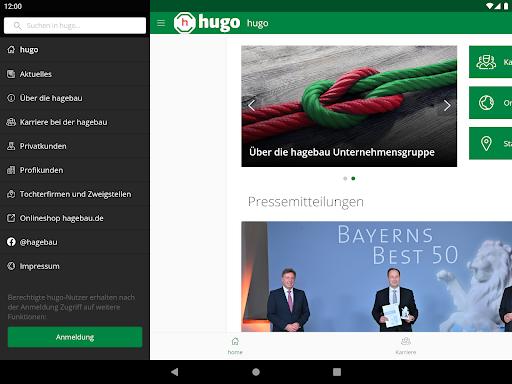
Task: Open Profikunden menu item
Action: coord(75,170)
